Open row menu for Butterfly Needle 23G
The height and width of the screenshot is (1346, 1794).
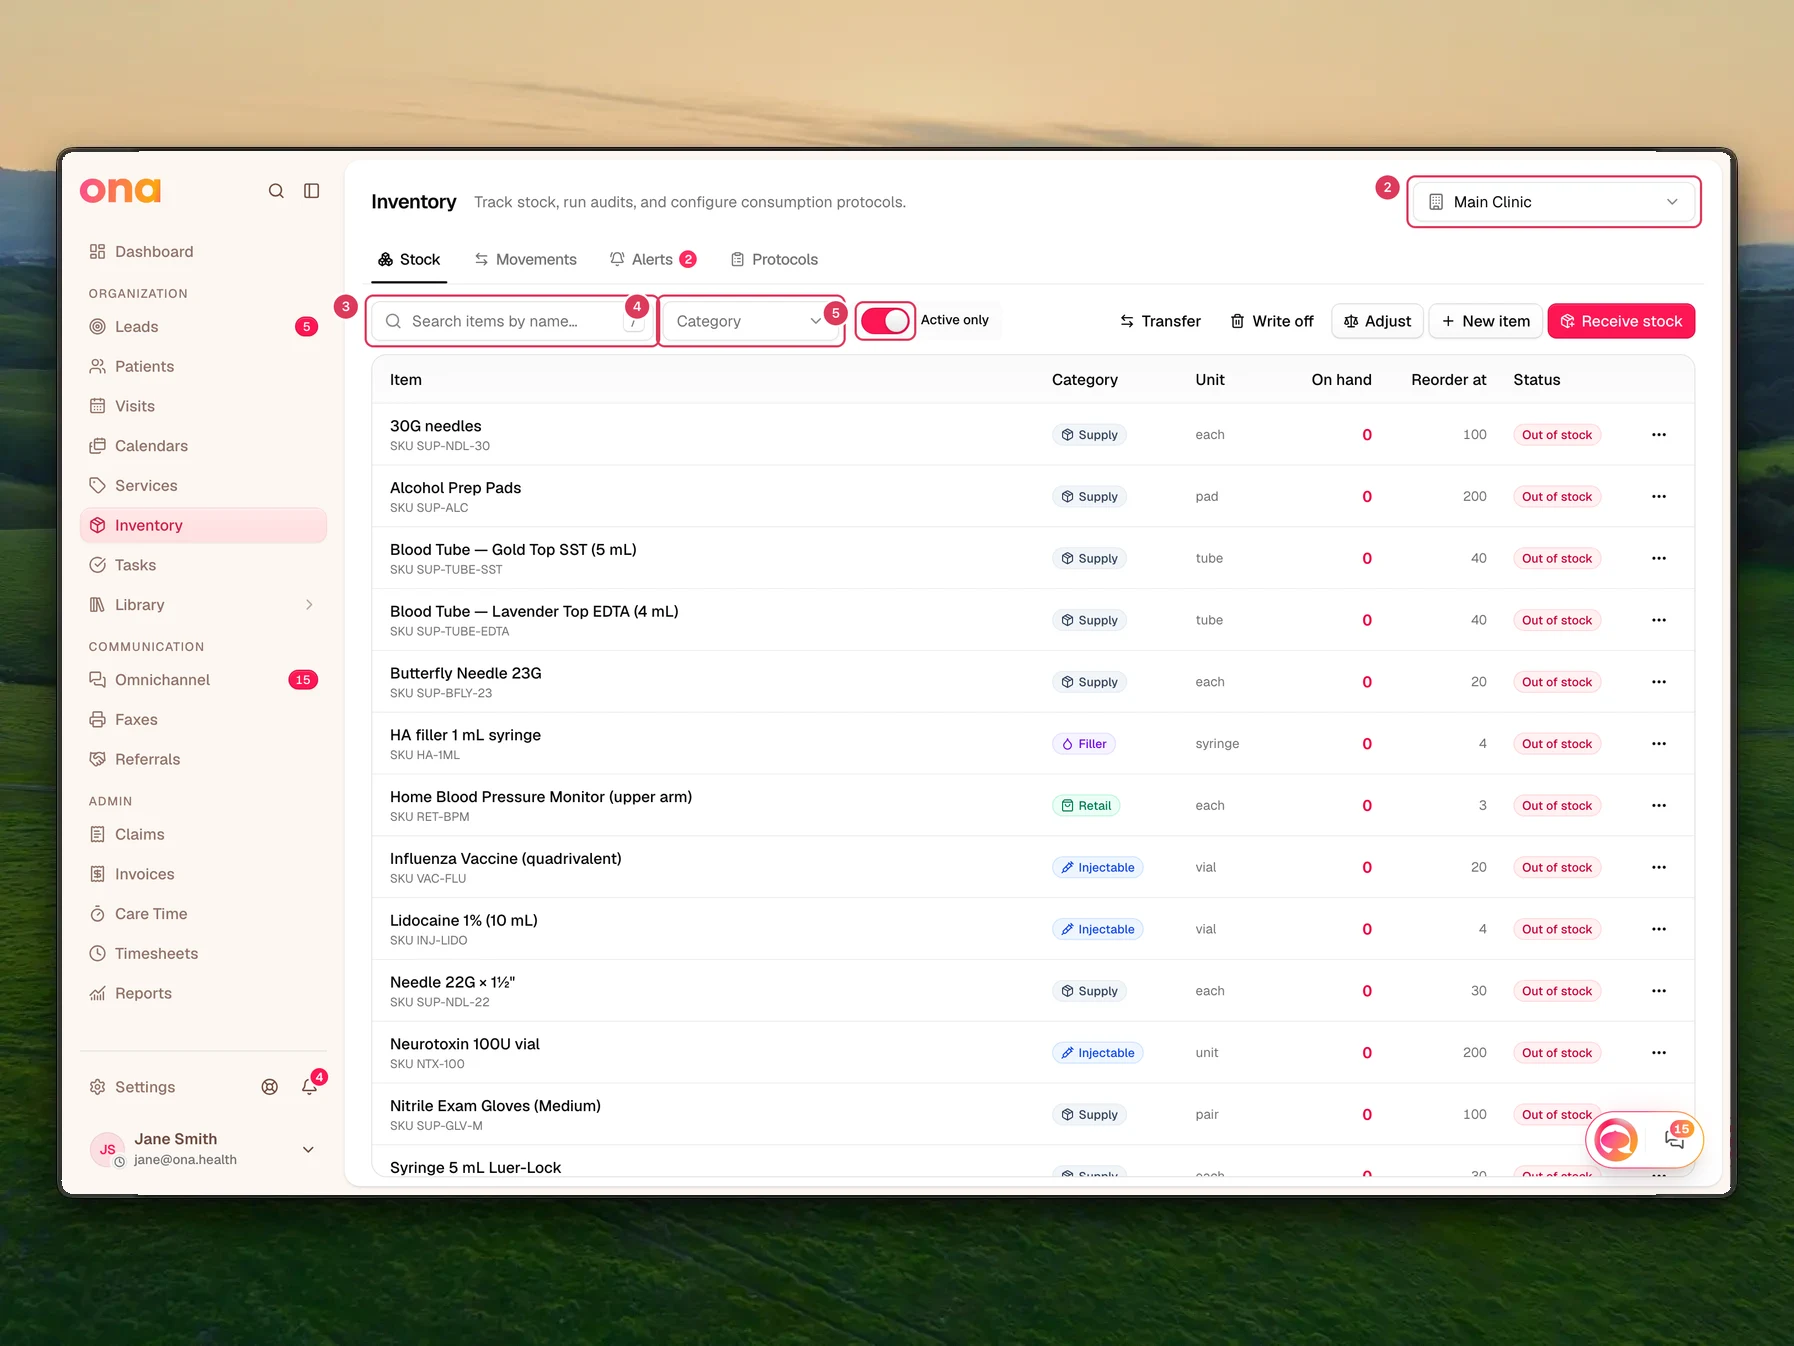[1659, 682]
